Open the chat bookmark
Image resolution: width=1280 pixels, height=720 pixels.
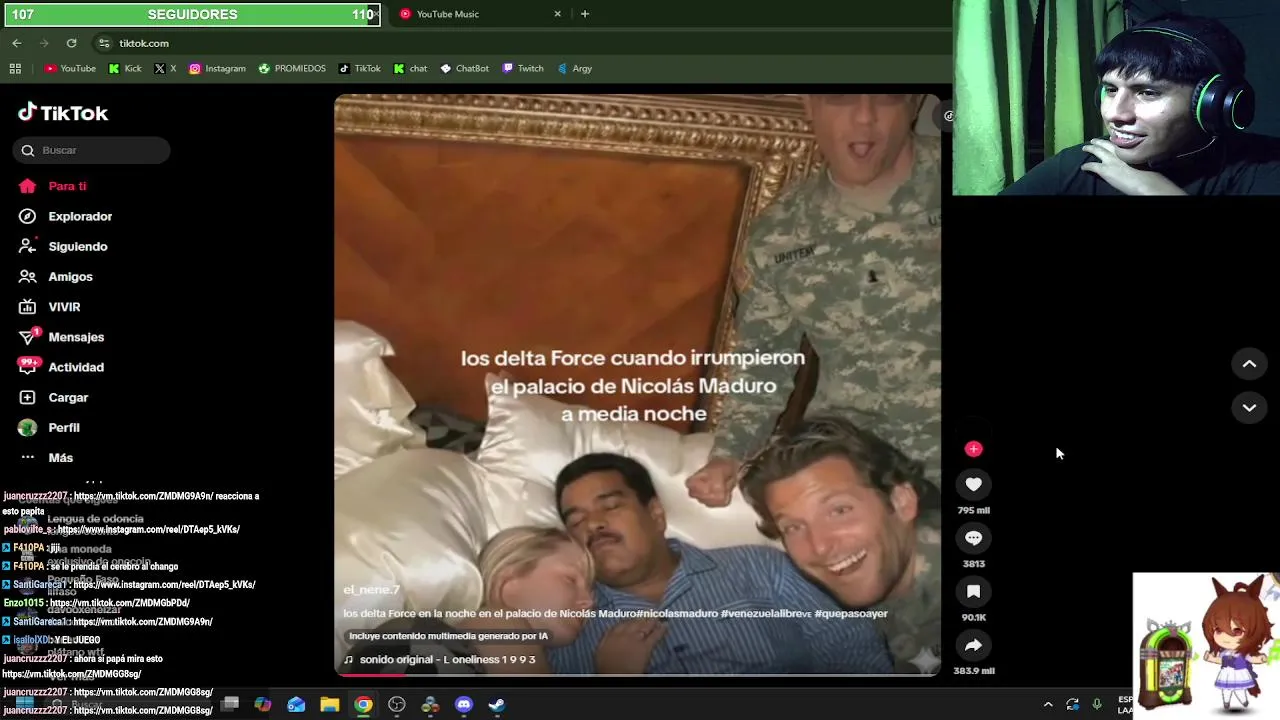[x=410, y=69]
